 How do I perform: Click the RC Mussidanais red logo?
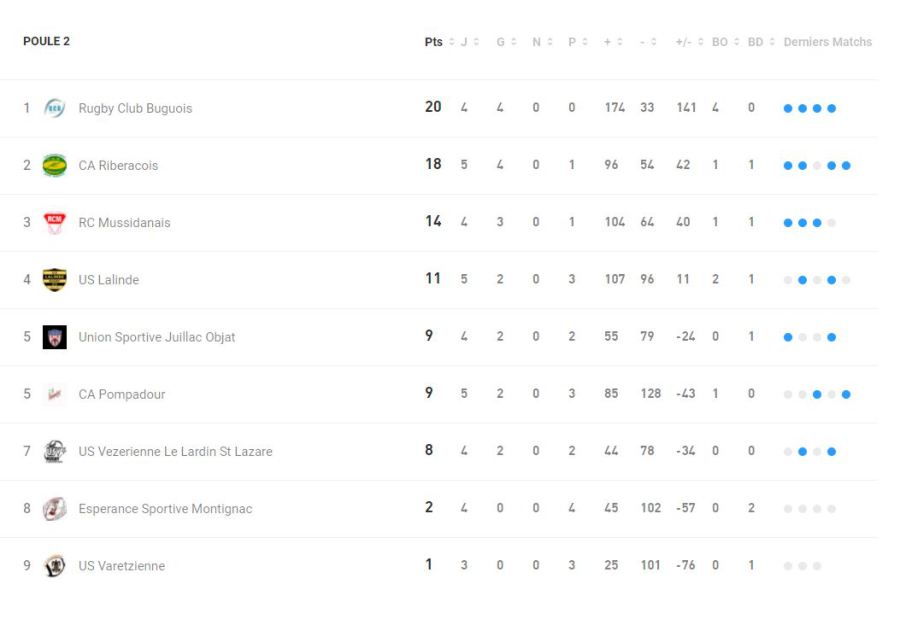(x=54, y=222)
